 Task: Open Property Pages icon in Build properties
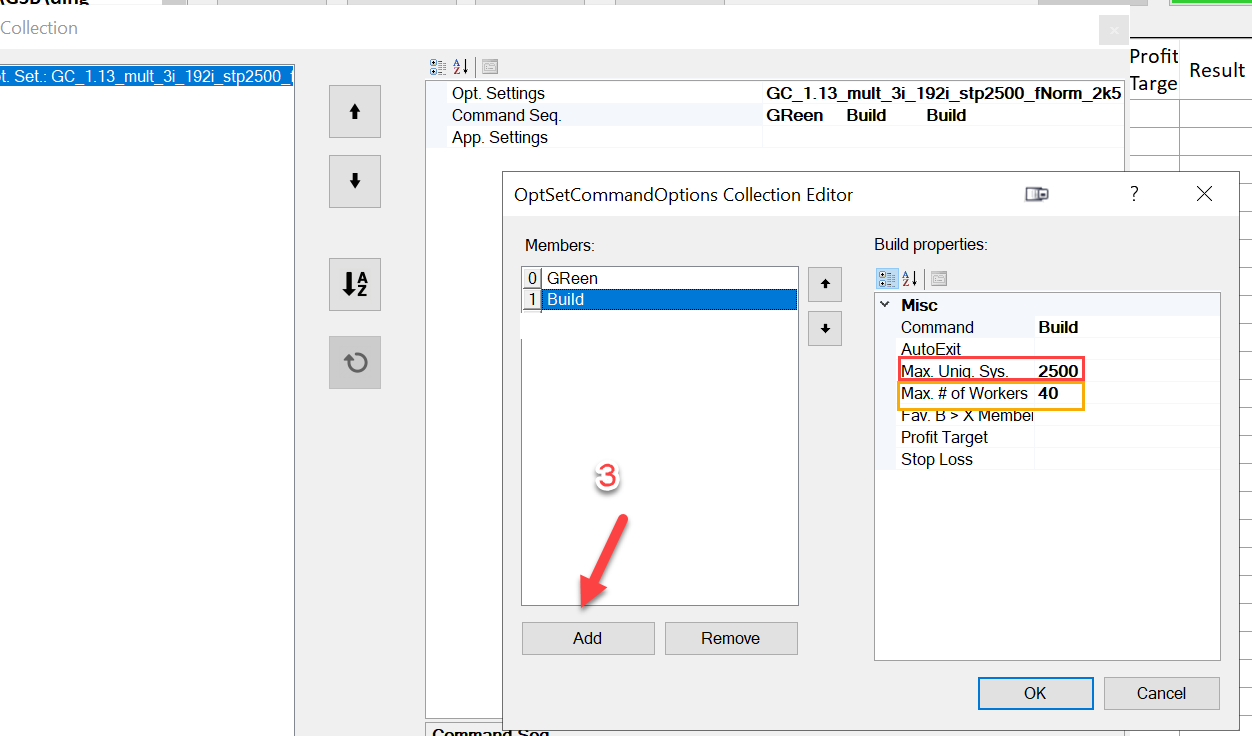point(938,279)
